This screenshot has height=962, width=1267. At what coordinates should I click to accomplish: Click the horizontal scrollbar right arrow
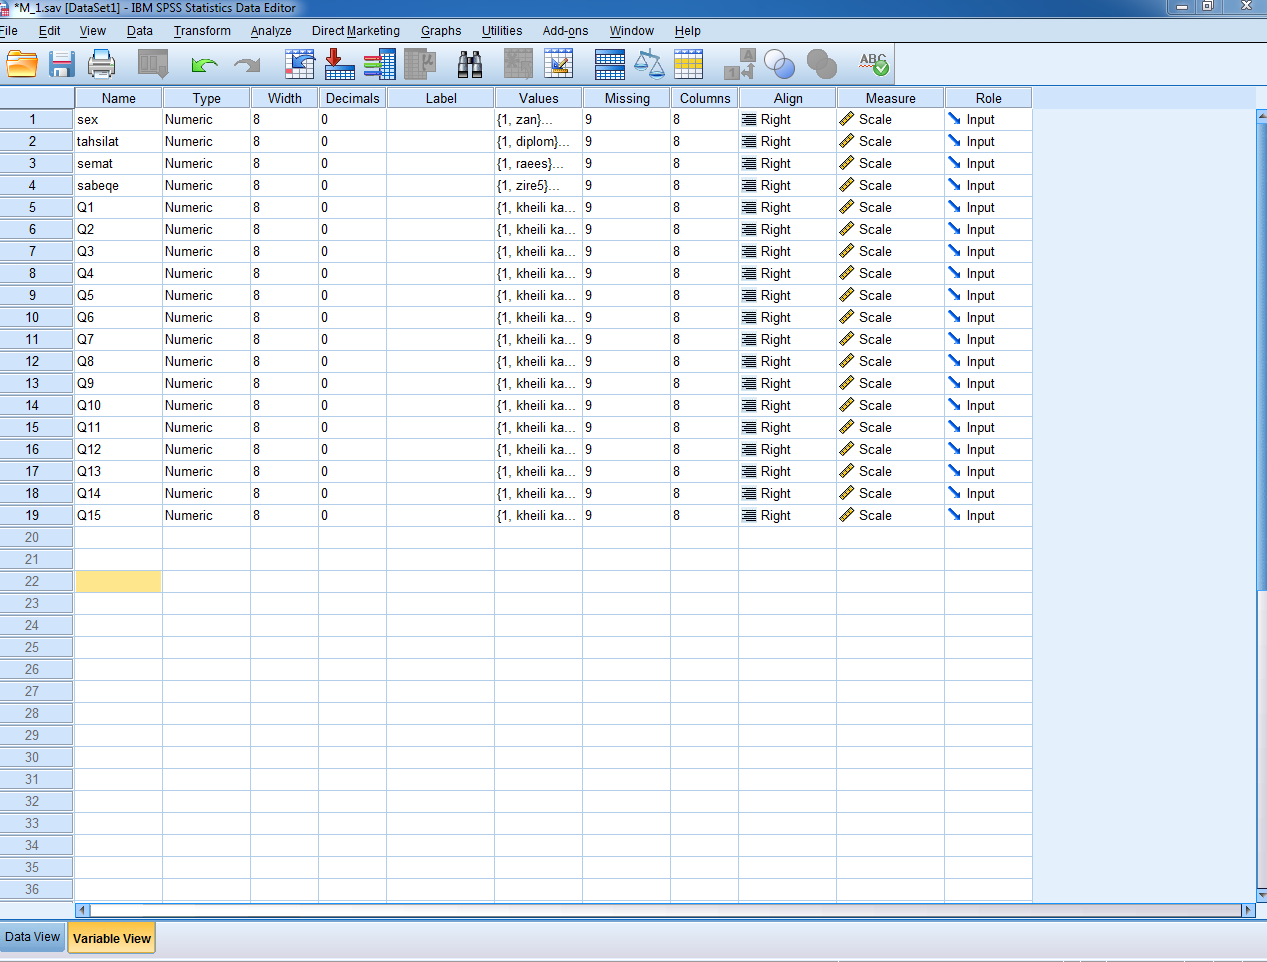pyautogui.click(x=1248, y=910)
